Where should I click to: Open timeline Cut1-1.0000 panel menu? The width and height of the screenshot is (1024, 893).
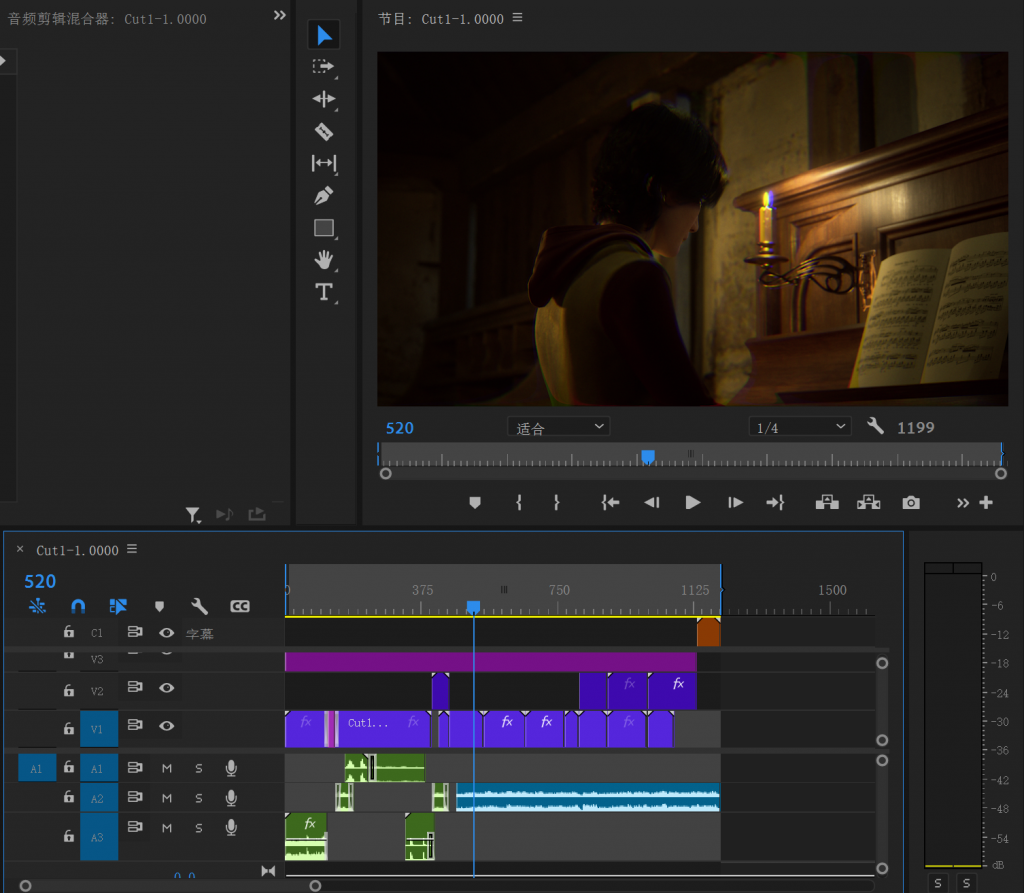pos(132,549)
